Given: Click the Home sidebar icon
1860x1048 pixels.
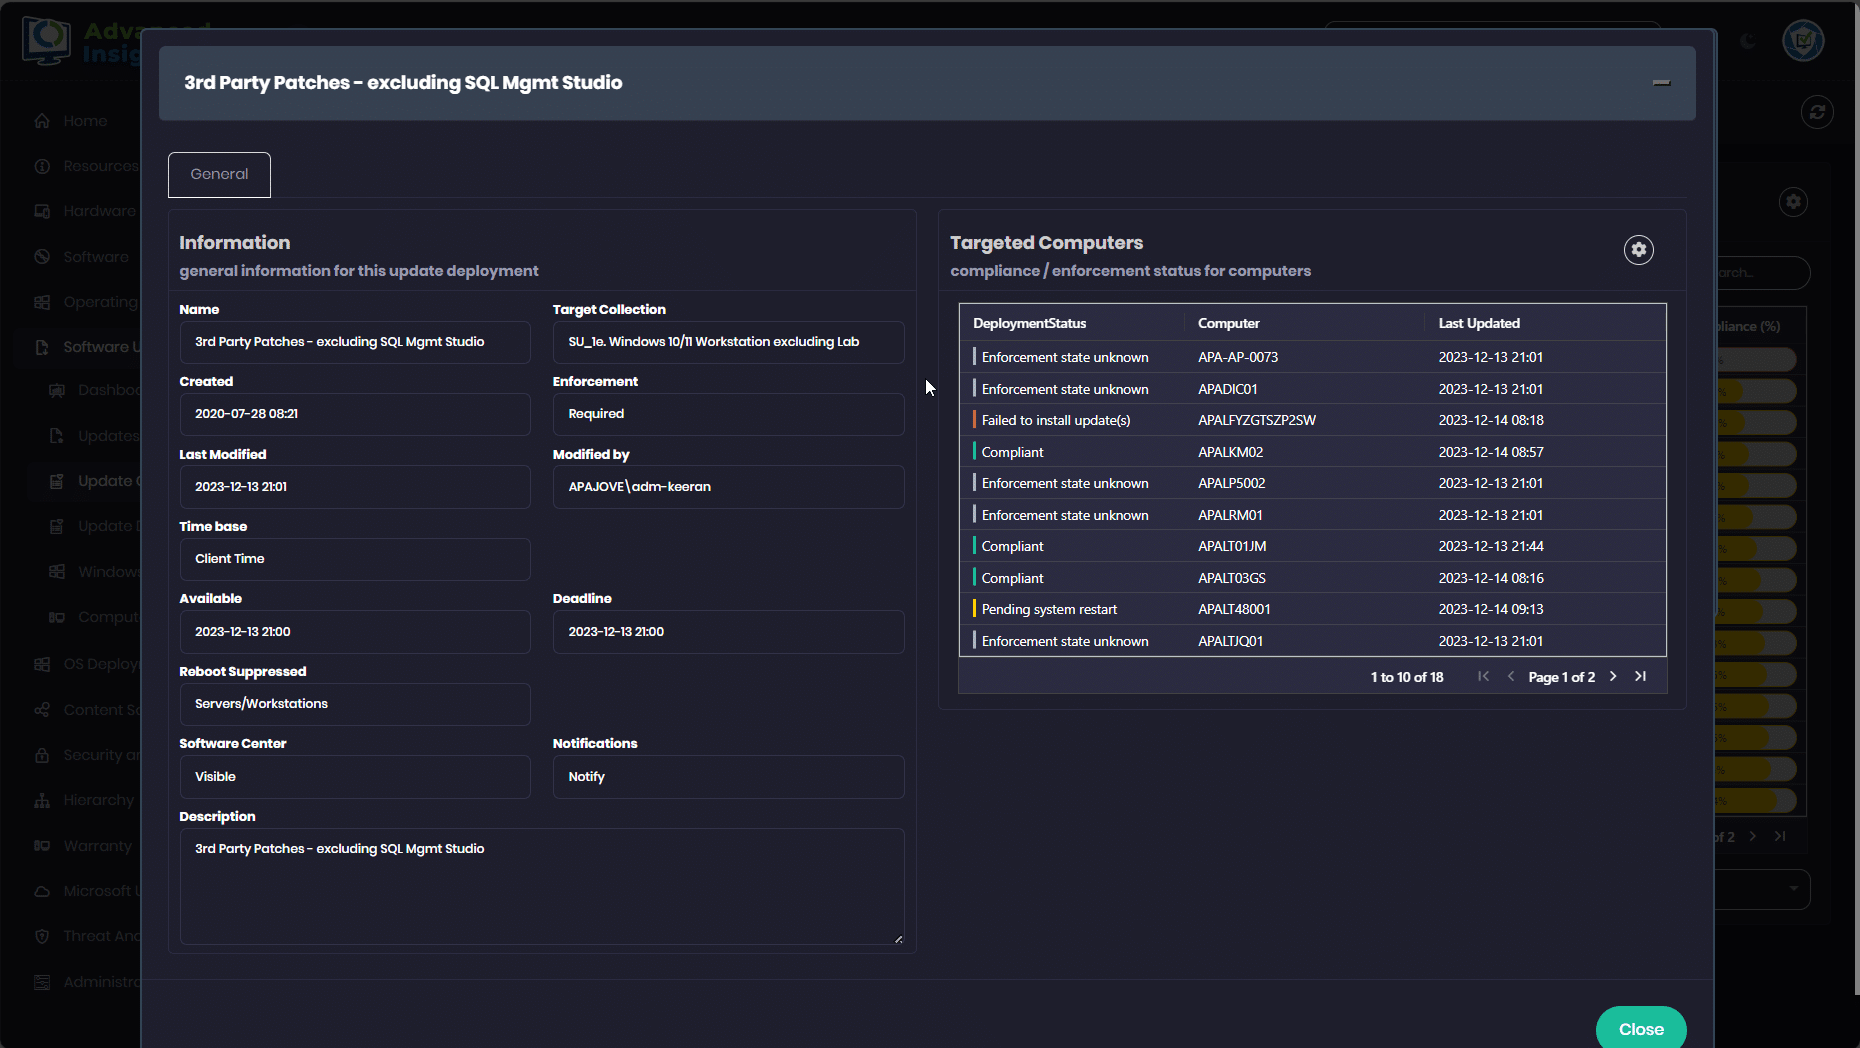Looking at the screenshot, I should click(x=42, y=121).
